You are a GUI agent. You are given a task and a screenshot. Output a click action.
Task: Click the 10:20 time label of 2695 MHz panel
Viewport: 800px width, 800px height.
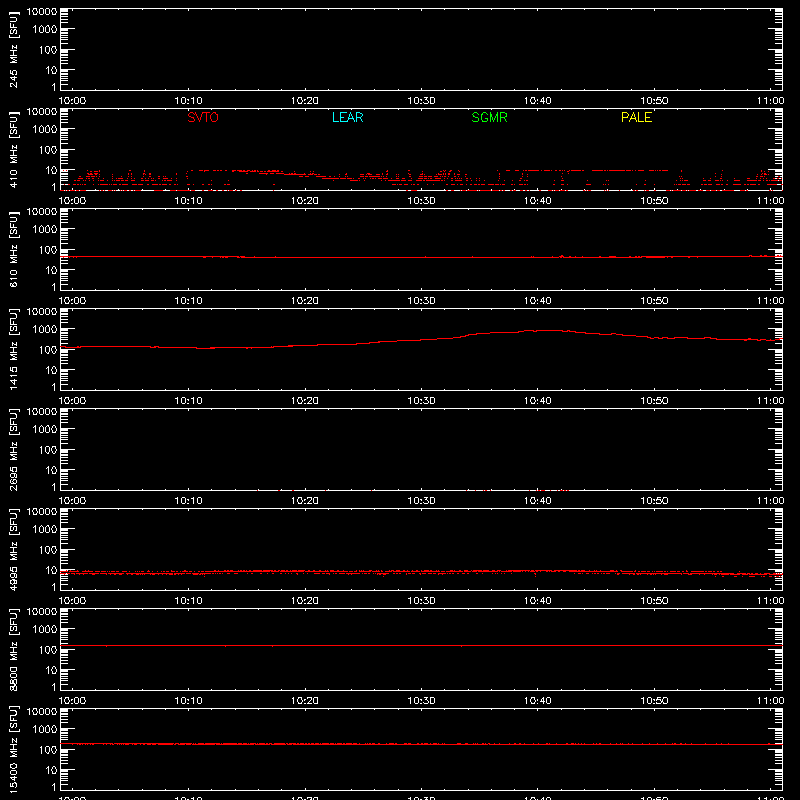click(305, 501)
